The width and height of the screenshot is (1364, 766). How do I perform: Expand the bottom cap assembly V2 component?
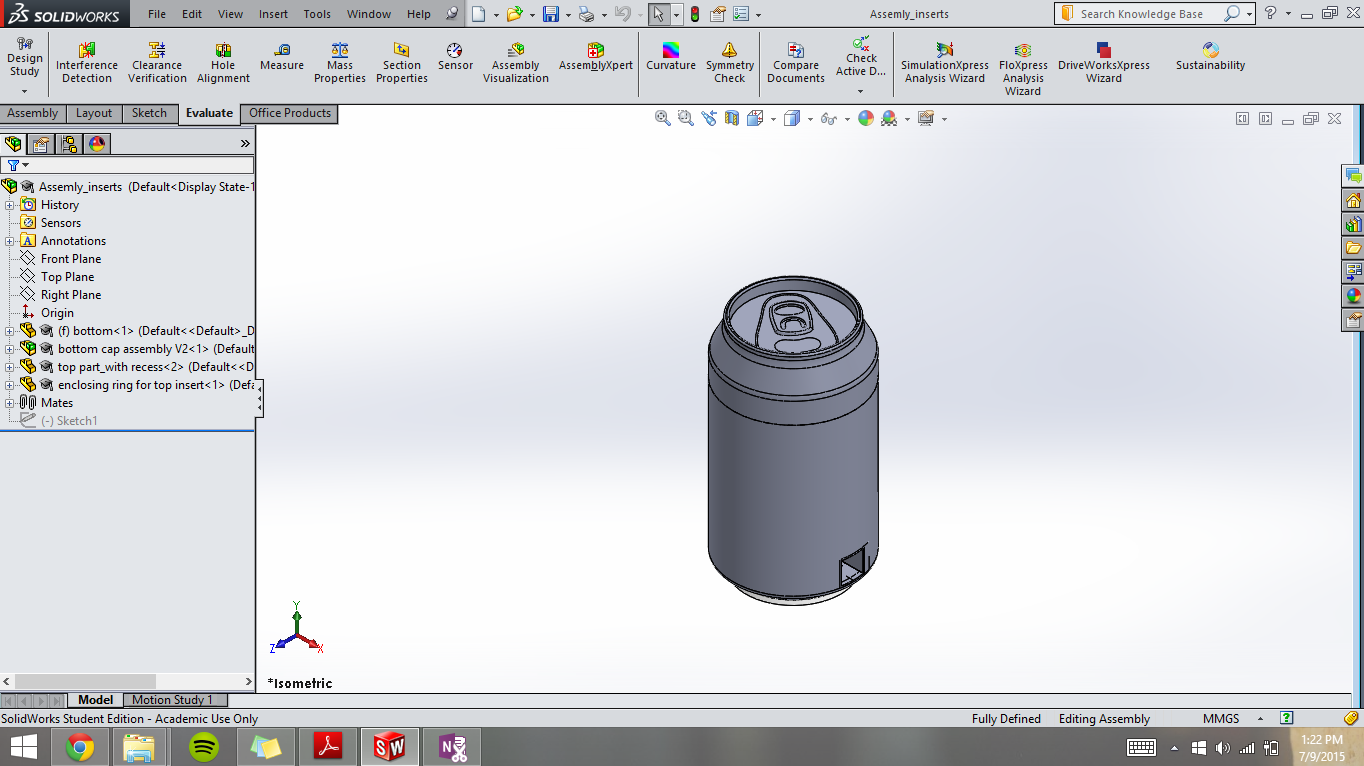10,349
